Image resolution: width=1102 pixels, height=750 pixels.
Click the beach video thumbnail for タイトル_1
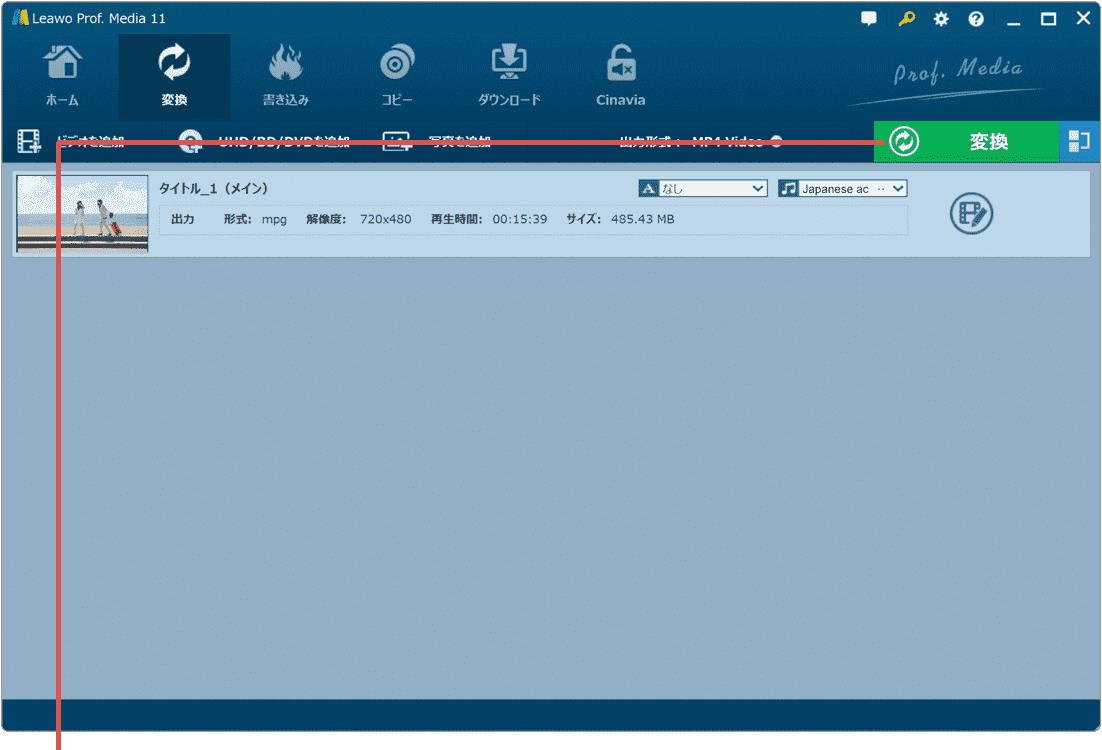point(81,214)
